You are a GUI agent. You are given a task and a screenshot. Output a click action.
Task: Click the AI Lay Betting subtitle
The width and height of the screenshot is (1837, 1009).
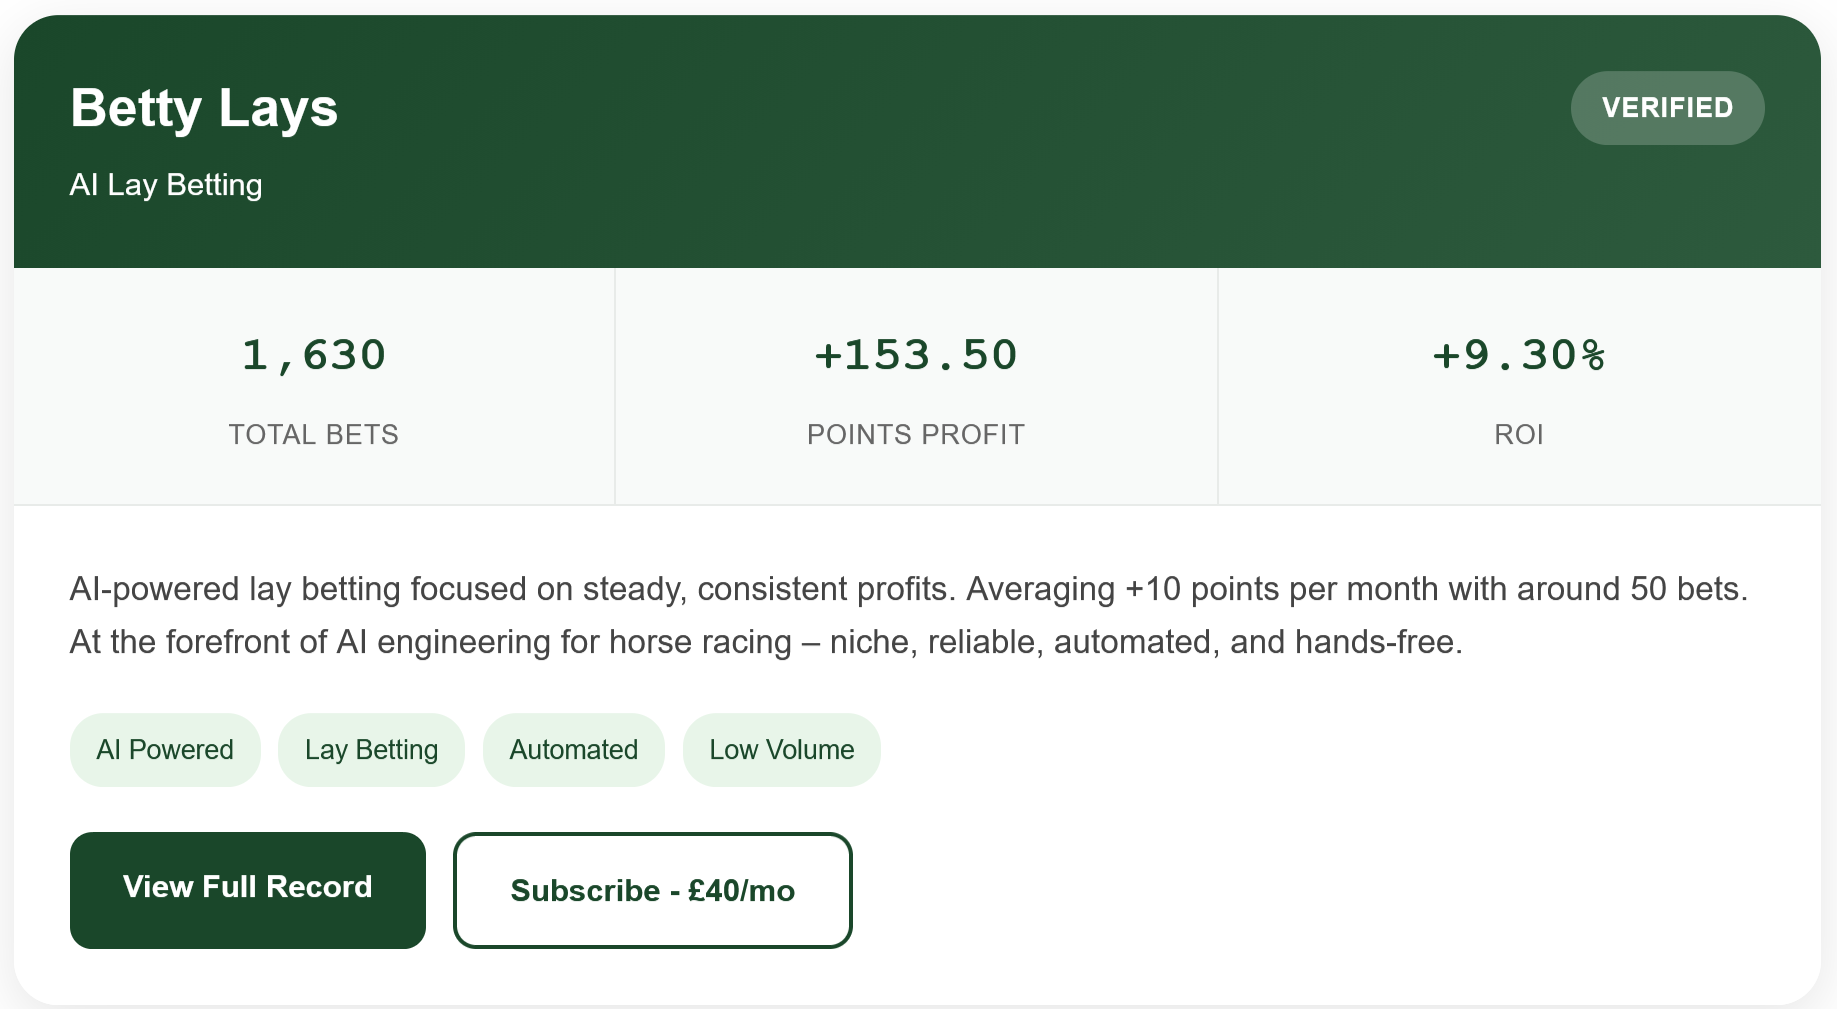tap(166, 185)
